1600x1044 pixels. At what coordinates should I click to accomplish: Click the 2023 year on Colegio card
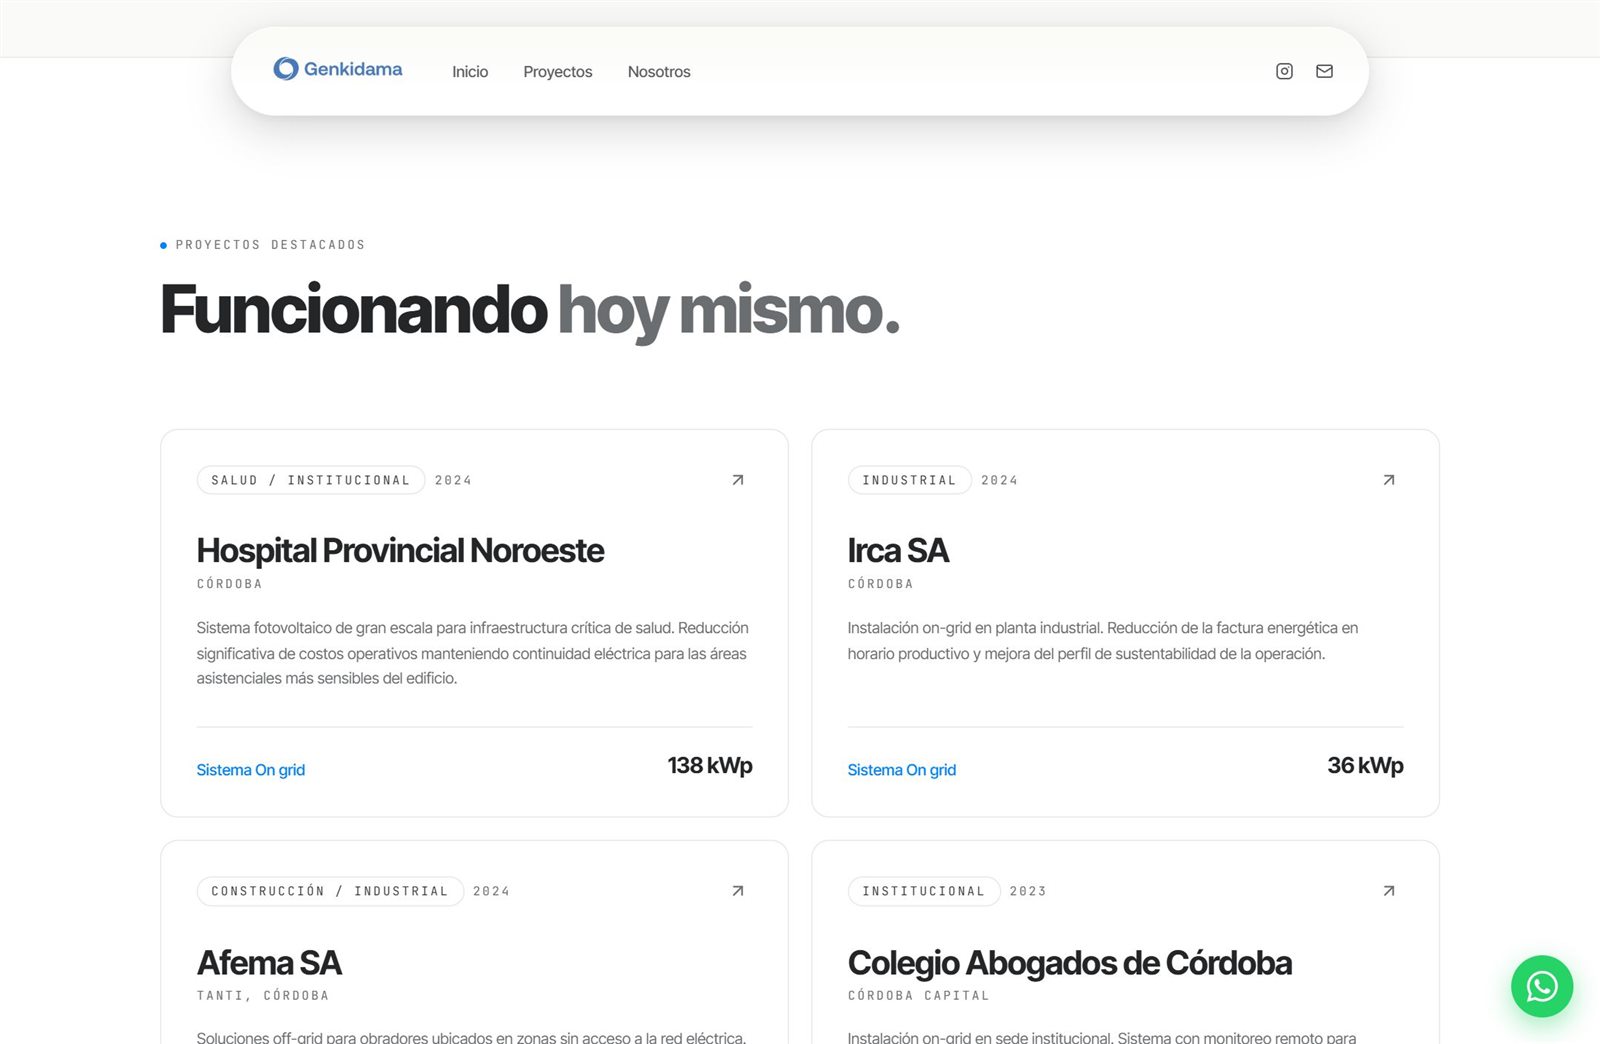tap(1028, 891)
